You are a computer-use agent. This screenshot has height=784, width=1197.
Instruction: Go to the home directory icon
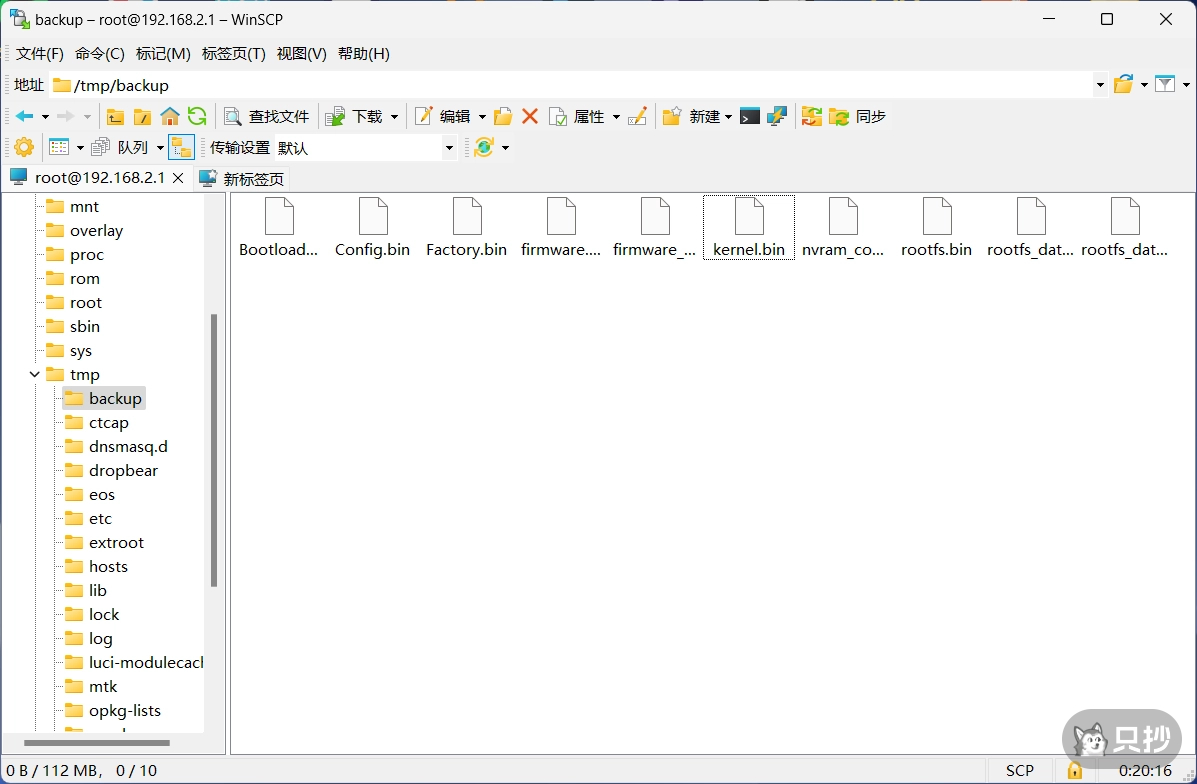[x=170, y=117]
